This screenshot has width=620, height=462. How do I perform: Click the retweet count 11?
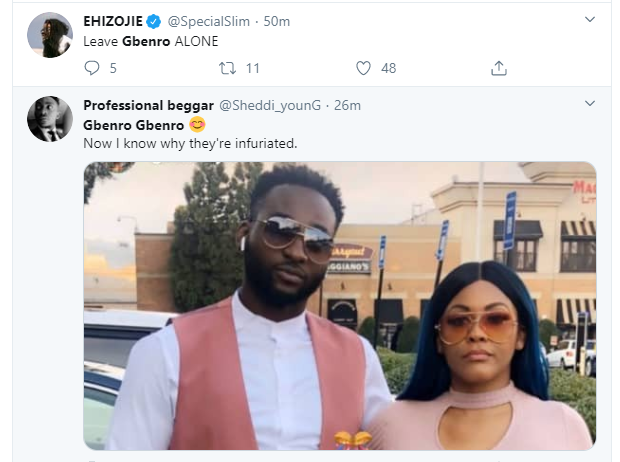pos(253,68)
